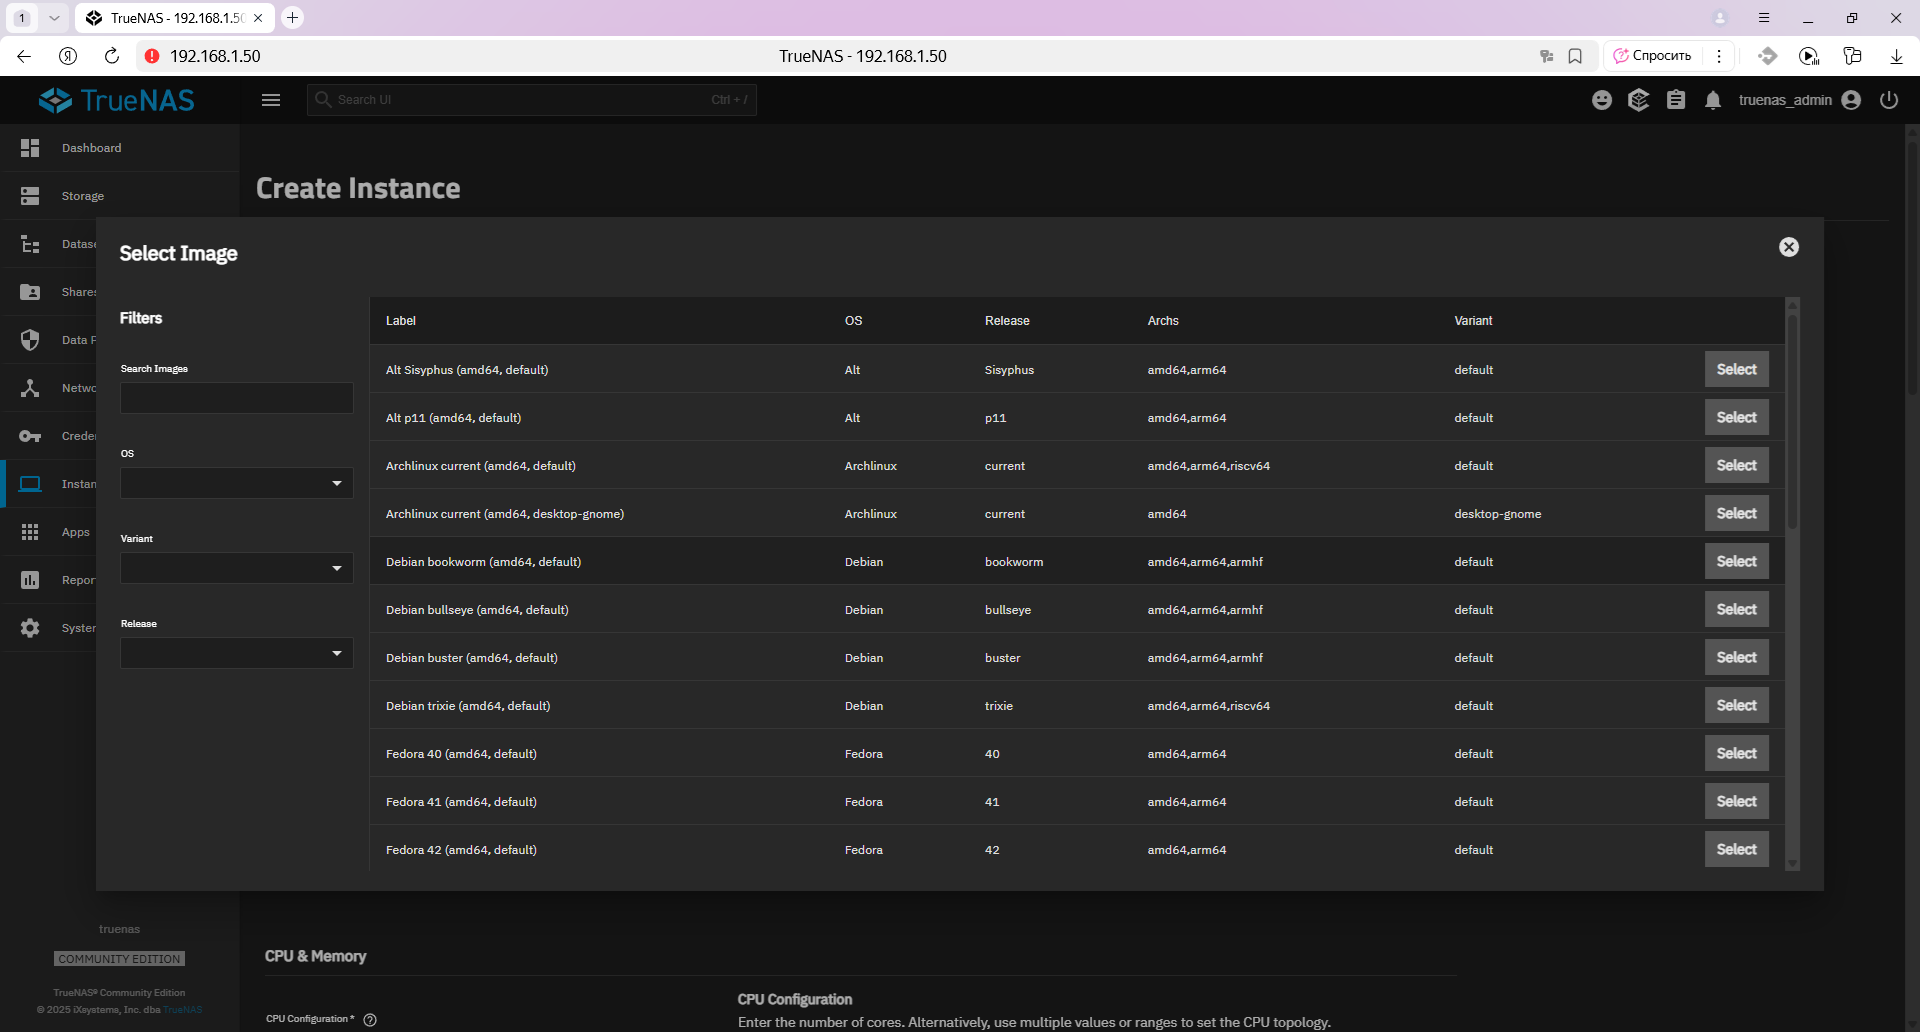
Task: Open the Shares sidebar icon
Action: (x=30, y=292)
